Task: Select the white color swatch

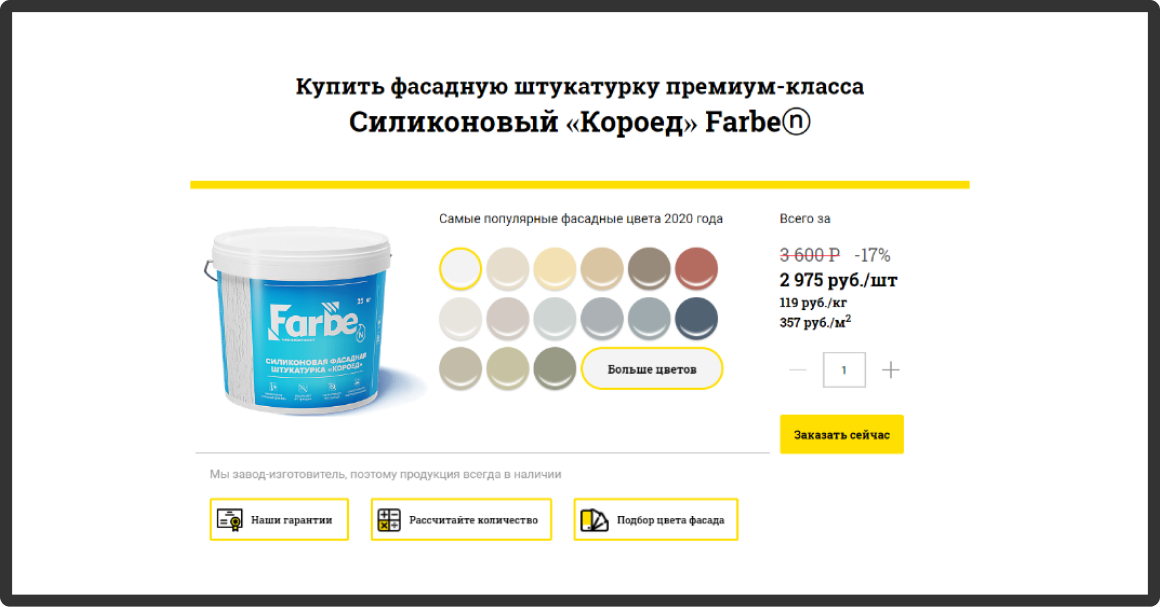Action: [460, 268]
